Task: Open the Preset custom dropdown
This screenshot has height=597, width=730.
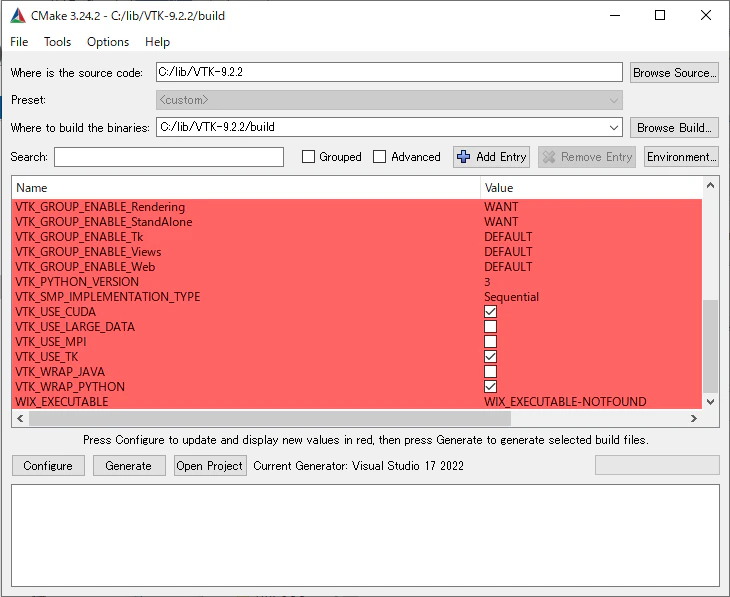Action: pyautogui.click(x=389, y=100)
